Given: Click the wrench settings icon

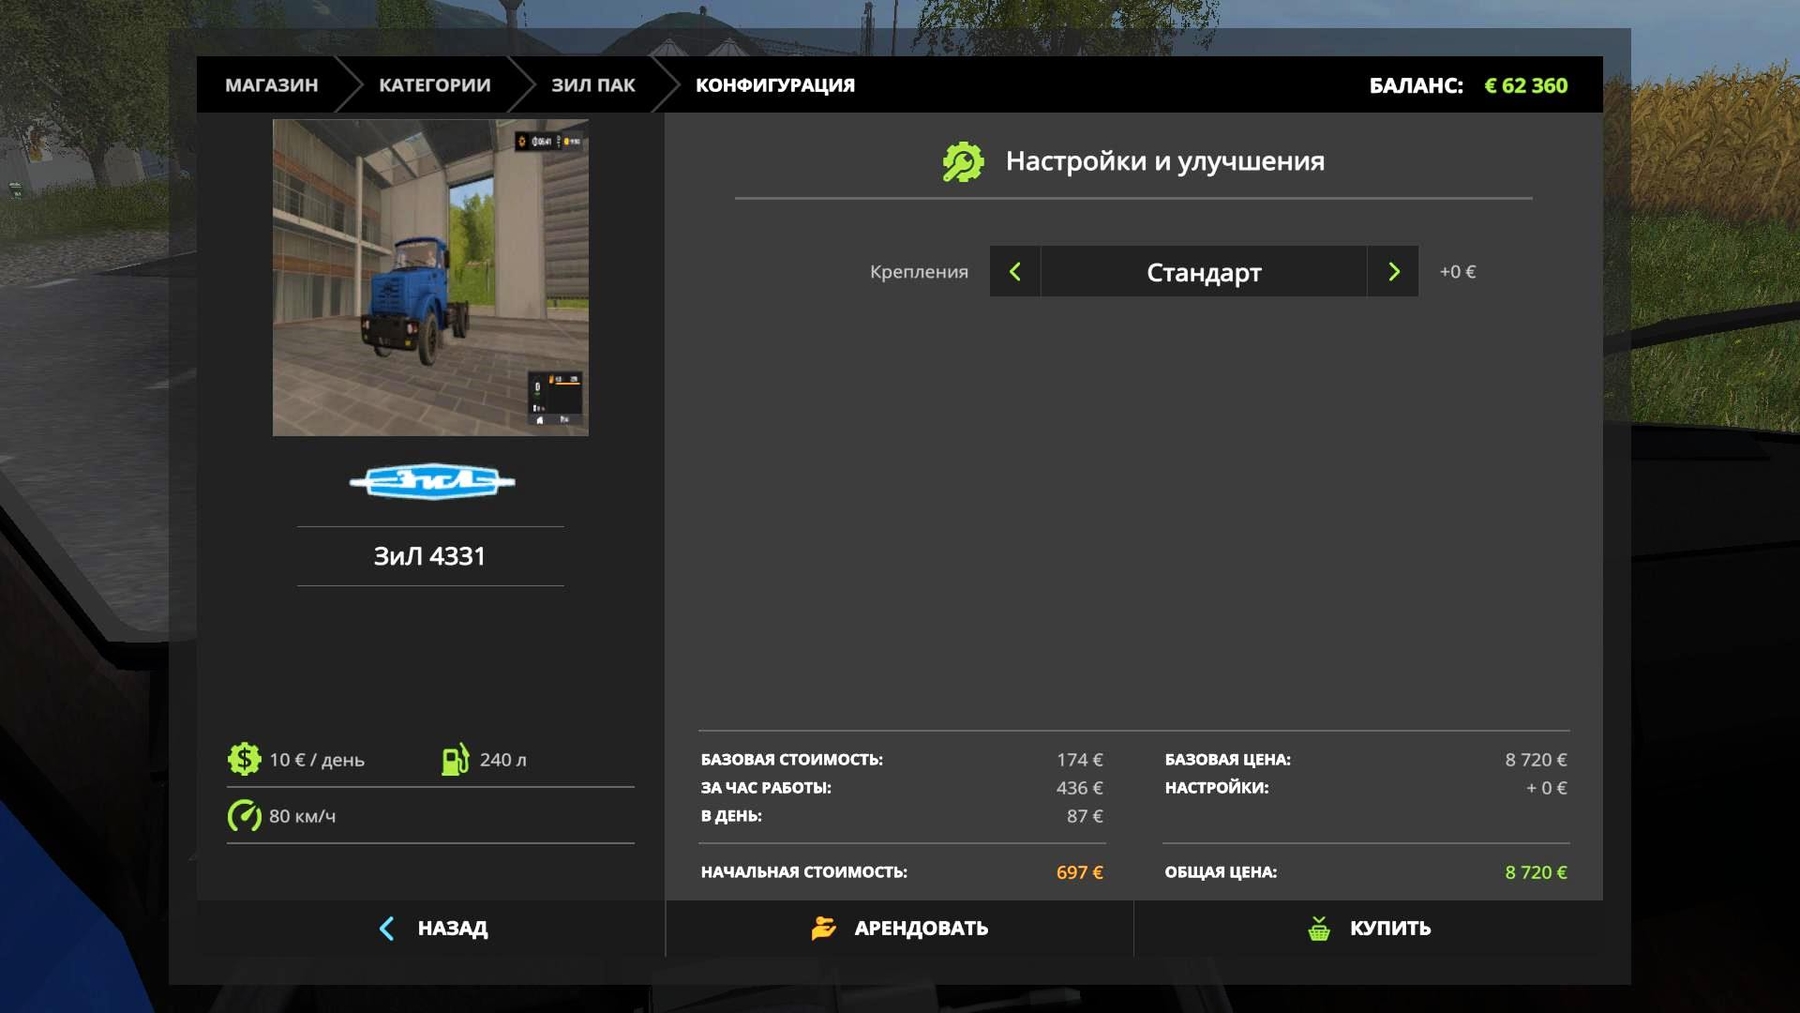Looking at the screenshot, I should pyautogui.click(x=963, y=162).
